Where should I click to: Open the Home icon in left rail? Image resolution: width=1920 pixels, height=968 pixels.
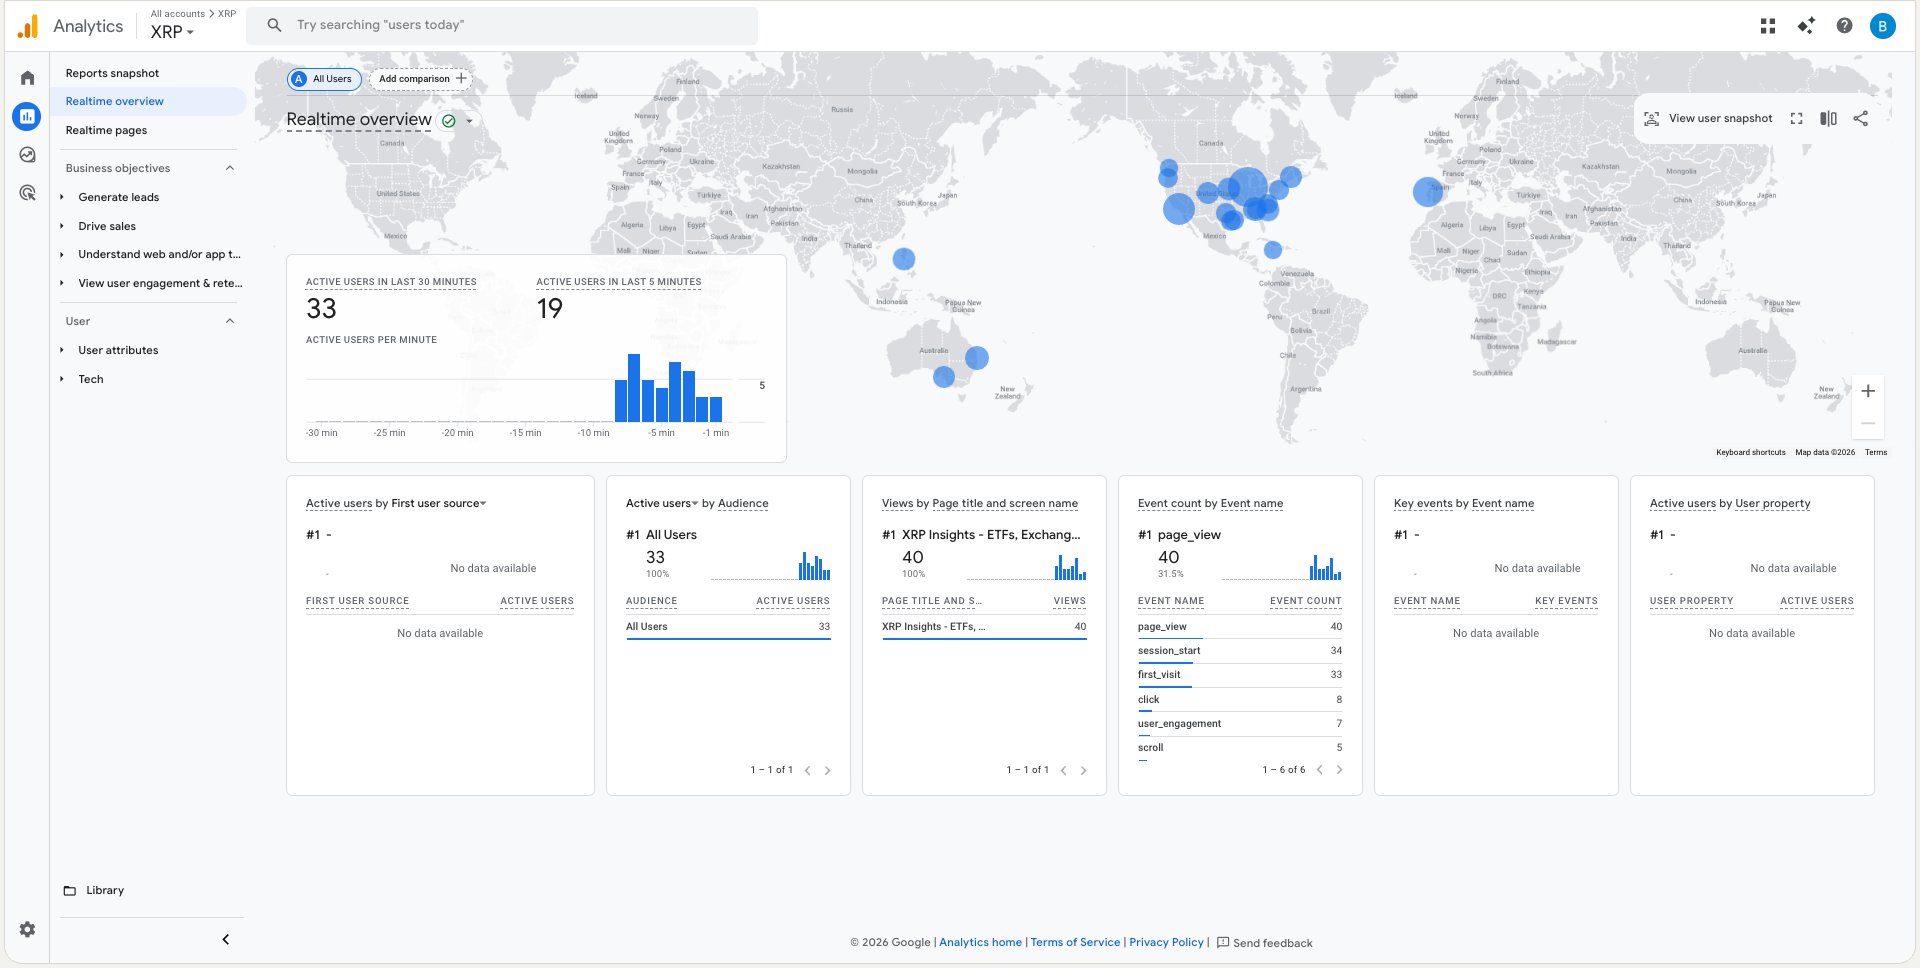pos(27,78)
